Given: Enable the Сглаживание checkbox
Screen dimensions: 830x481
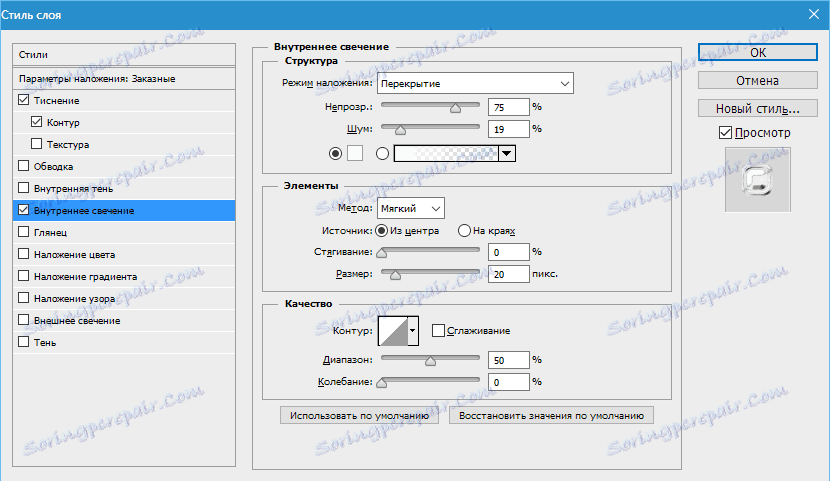Looking at the screenshot, I should 438,331.
